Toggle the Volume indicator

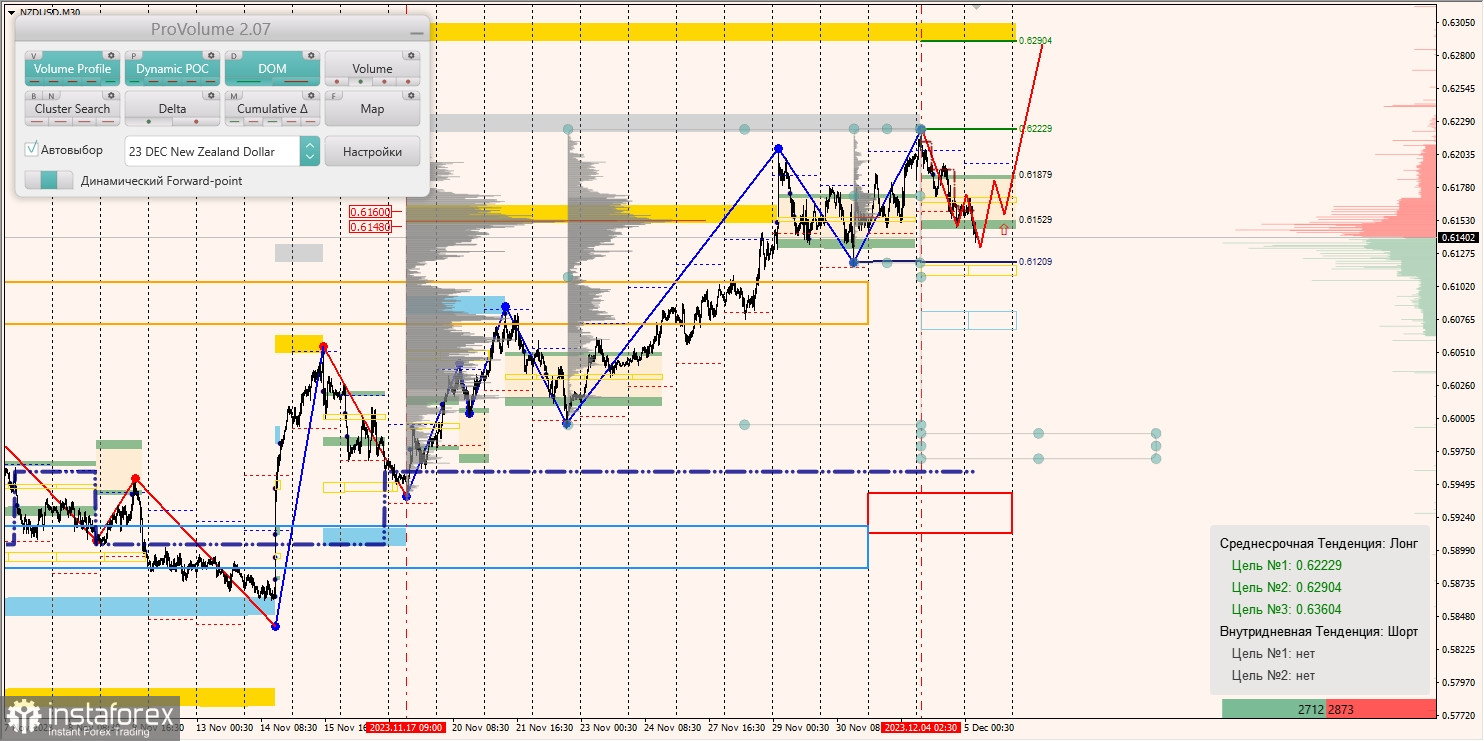pos(372,69)
